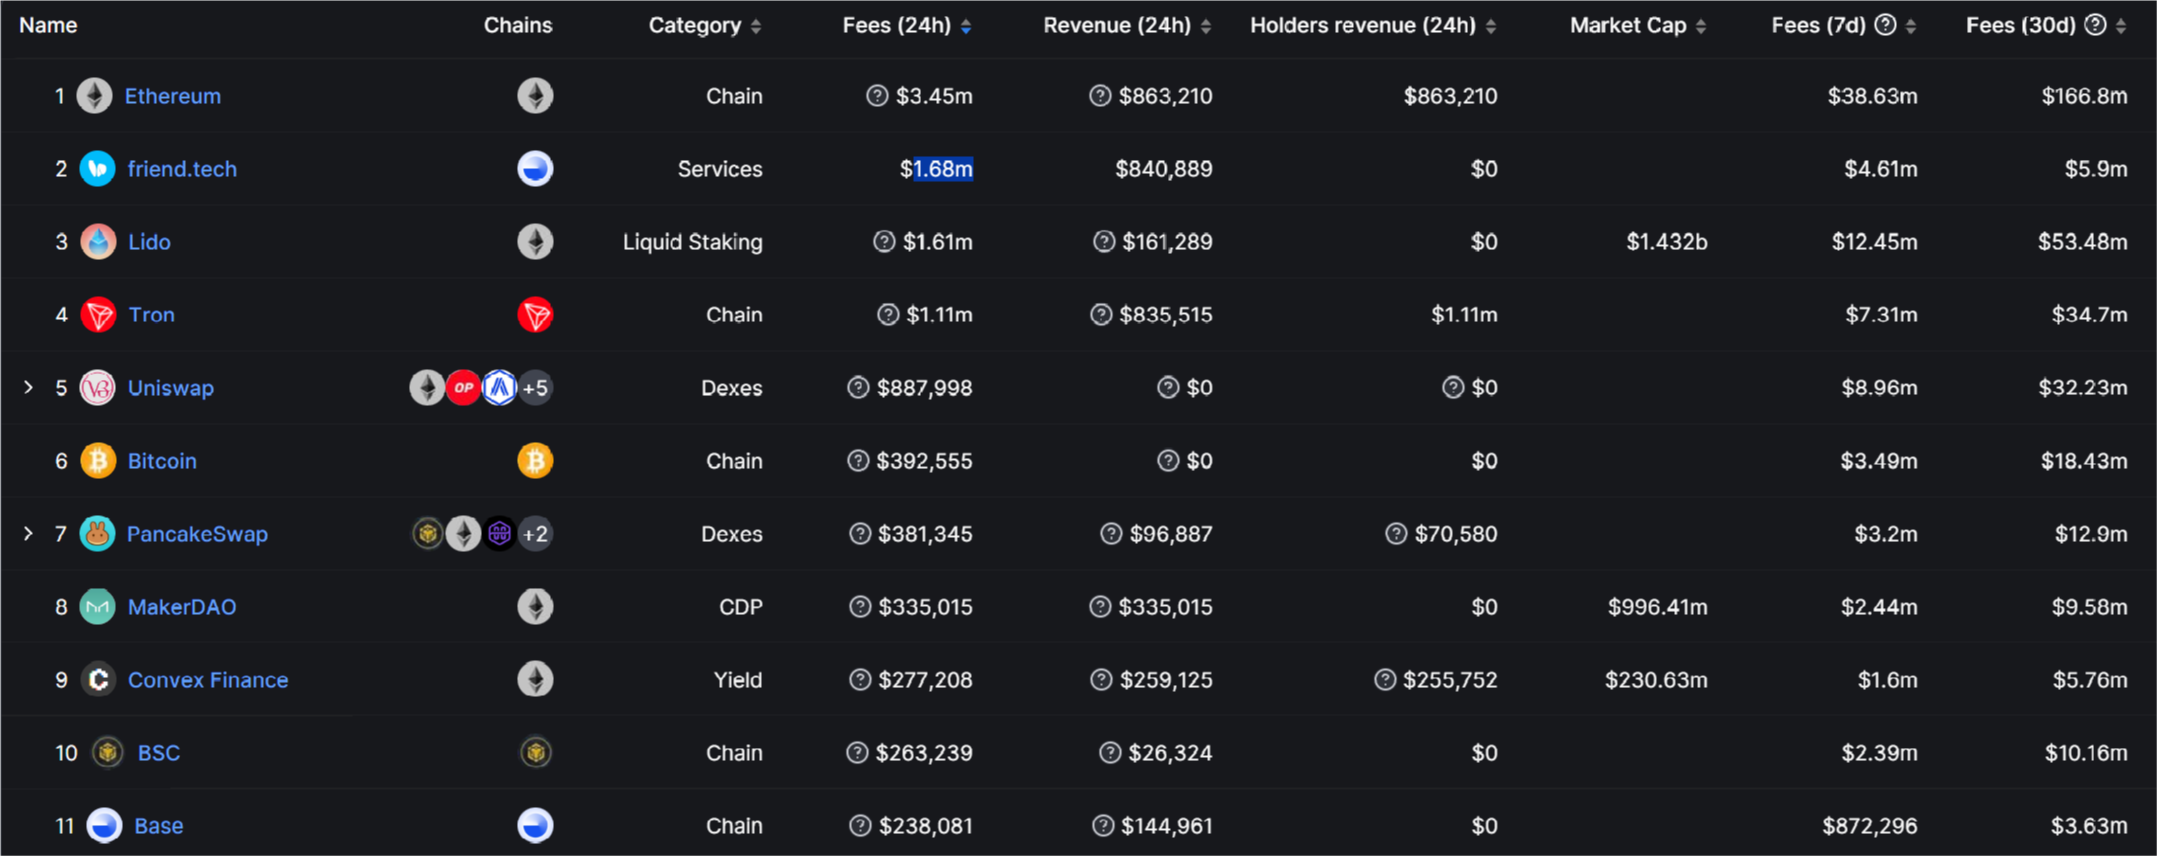Click the Liquid Staking category cell
The width and height of the screenshot is (2157, 856).
[693, 242]
